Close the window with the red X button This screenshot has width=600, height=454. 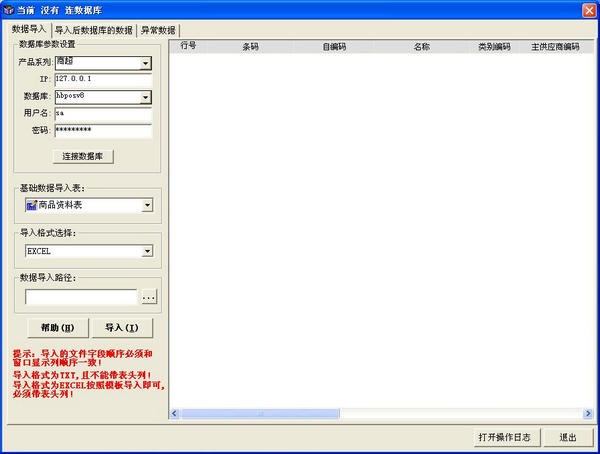[589, 11]
